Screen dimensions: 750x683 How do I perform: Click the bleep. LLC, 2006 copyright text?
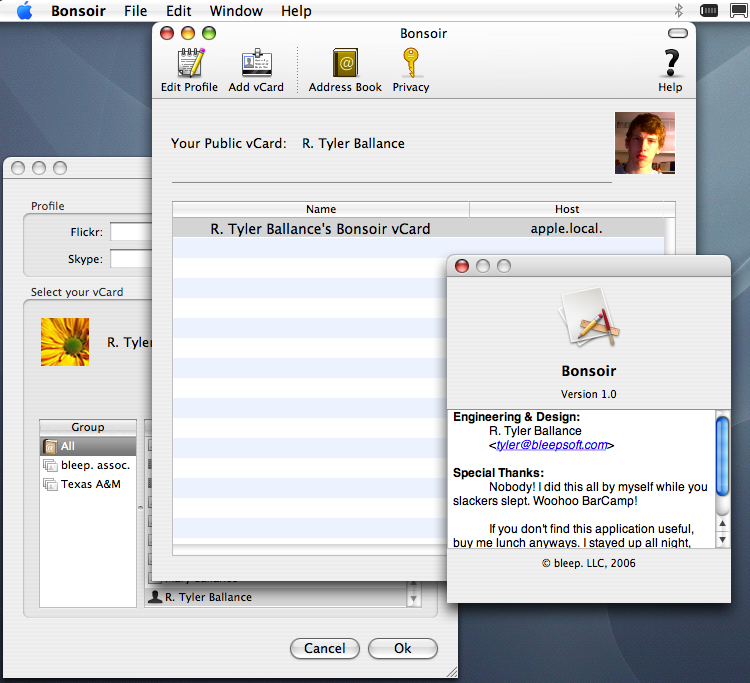click(588, 563)
